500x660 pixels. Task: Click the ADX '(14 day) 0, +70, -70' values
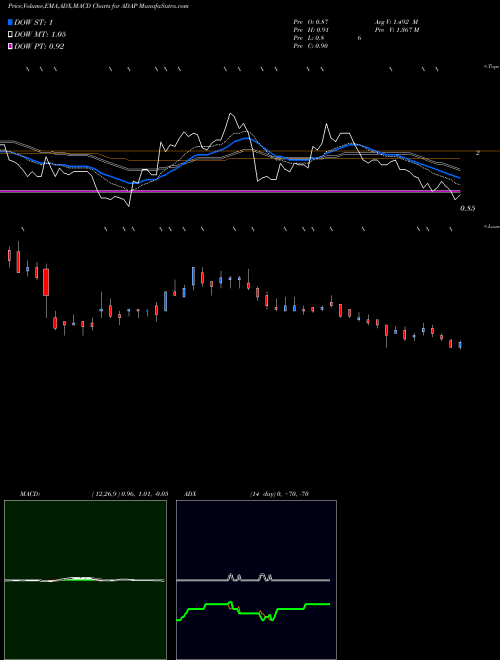click(279, 494)
